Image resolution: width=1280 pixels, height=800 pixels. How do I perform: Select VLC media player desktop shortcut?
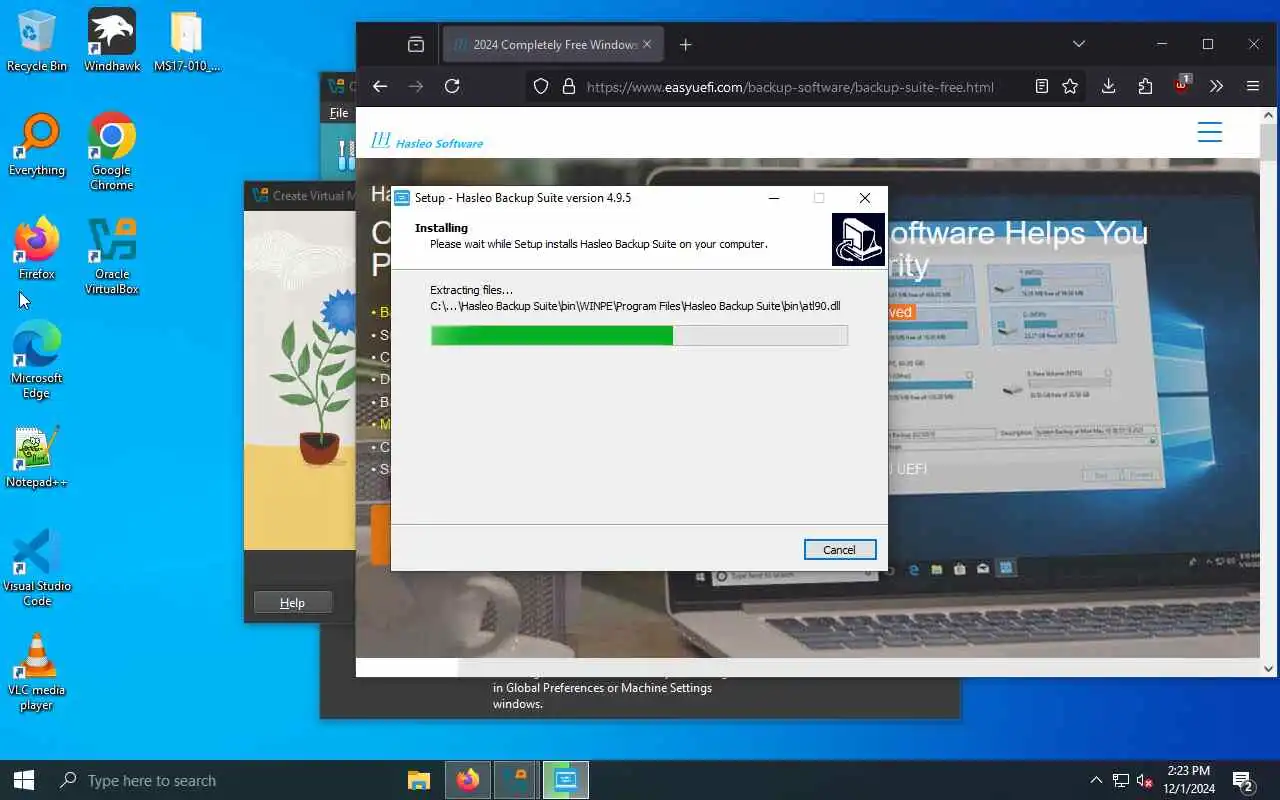[x=37, y=672]
